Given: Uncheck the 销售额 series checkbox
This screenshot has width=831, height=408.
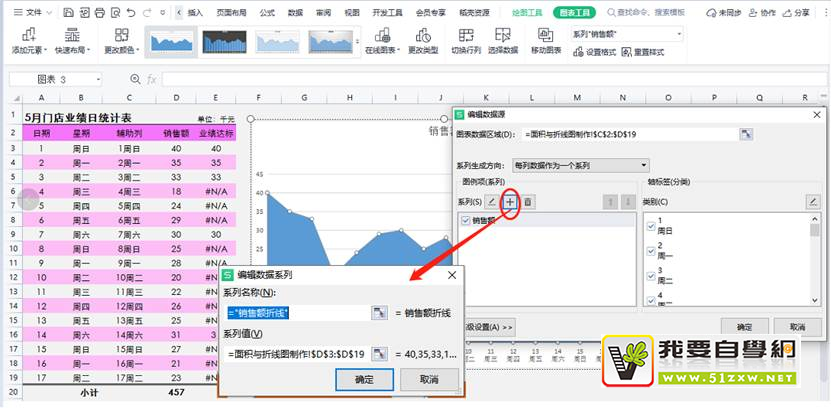Looking at the screenshot, I should [x=464, y=220].
